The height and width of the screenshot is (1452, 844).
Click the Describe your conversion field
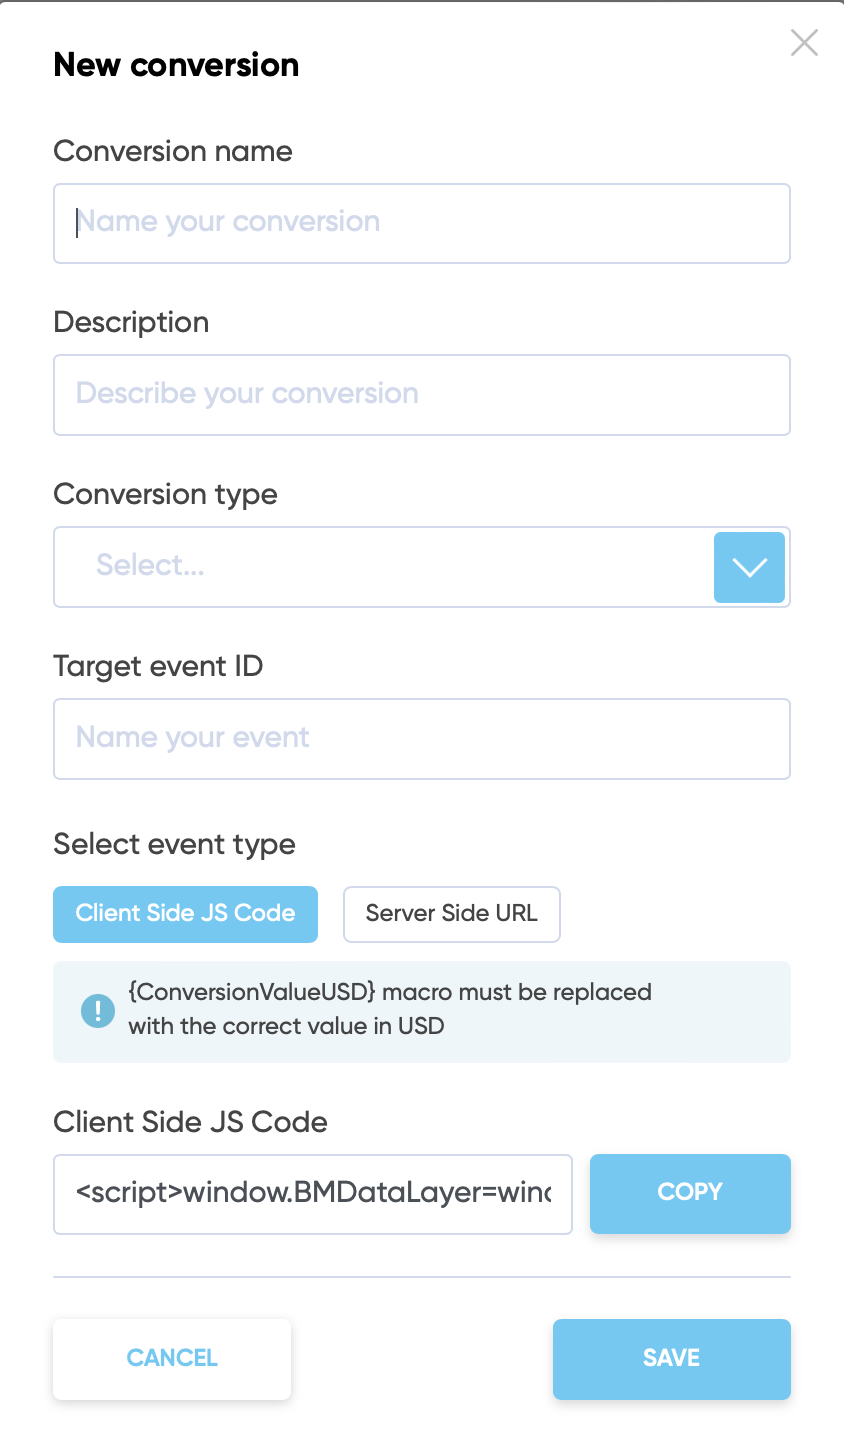pyautogui.click(x=421, y=395)
